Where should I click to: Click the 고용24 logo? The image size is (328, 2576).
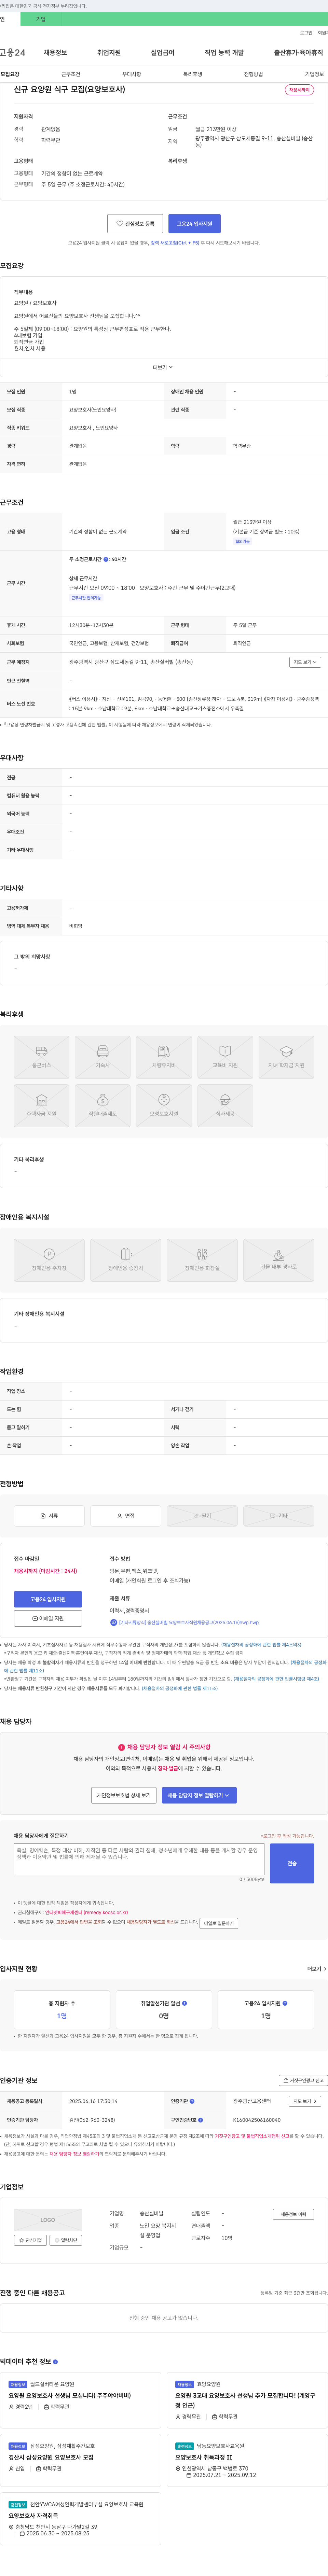tap(12, 52)
